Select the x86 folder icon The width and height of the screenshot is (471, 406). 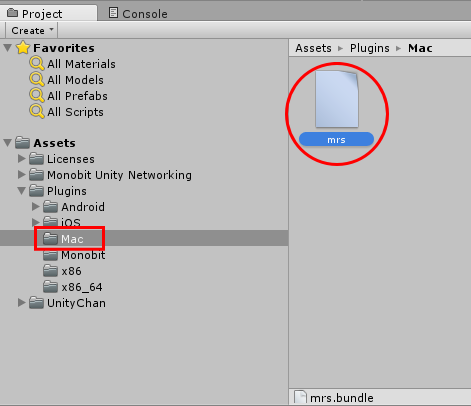click(50, 271)
